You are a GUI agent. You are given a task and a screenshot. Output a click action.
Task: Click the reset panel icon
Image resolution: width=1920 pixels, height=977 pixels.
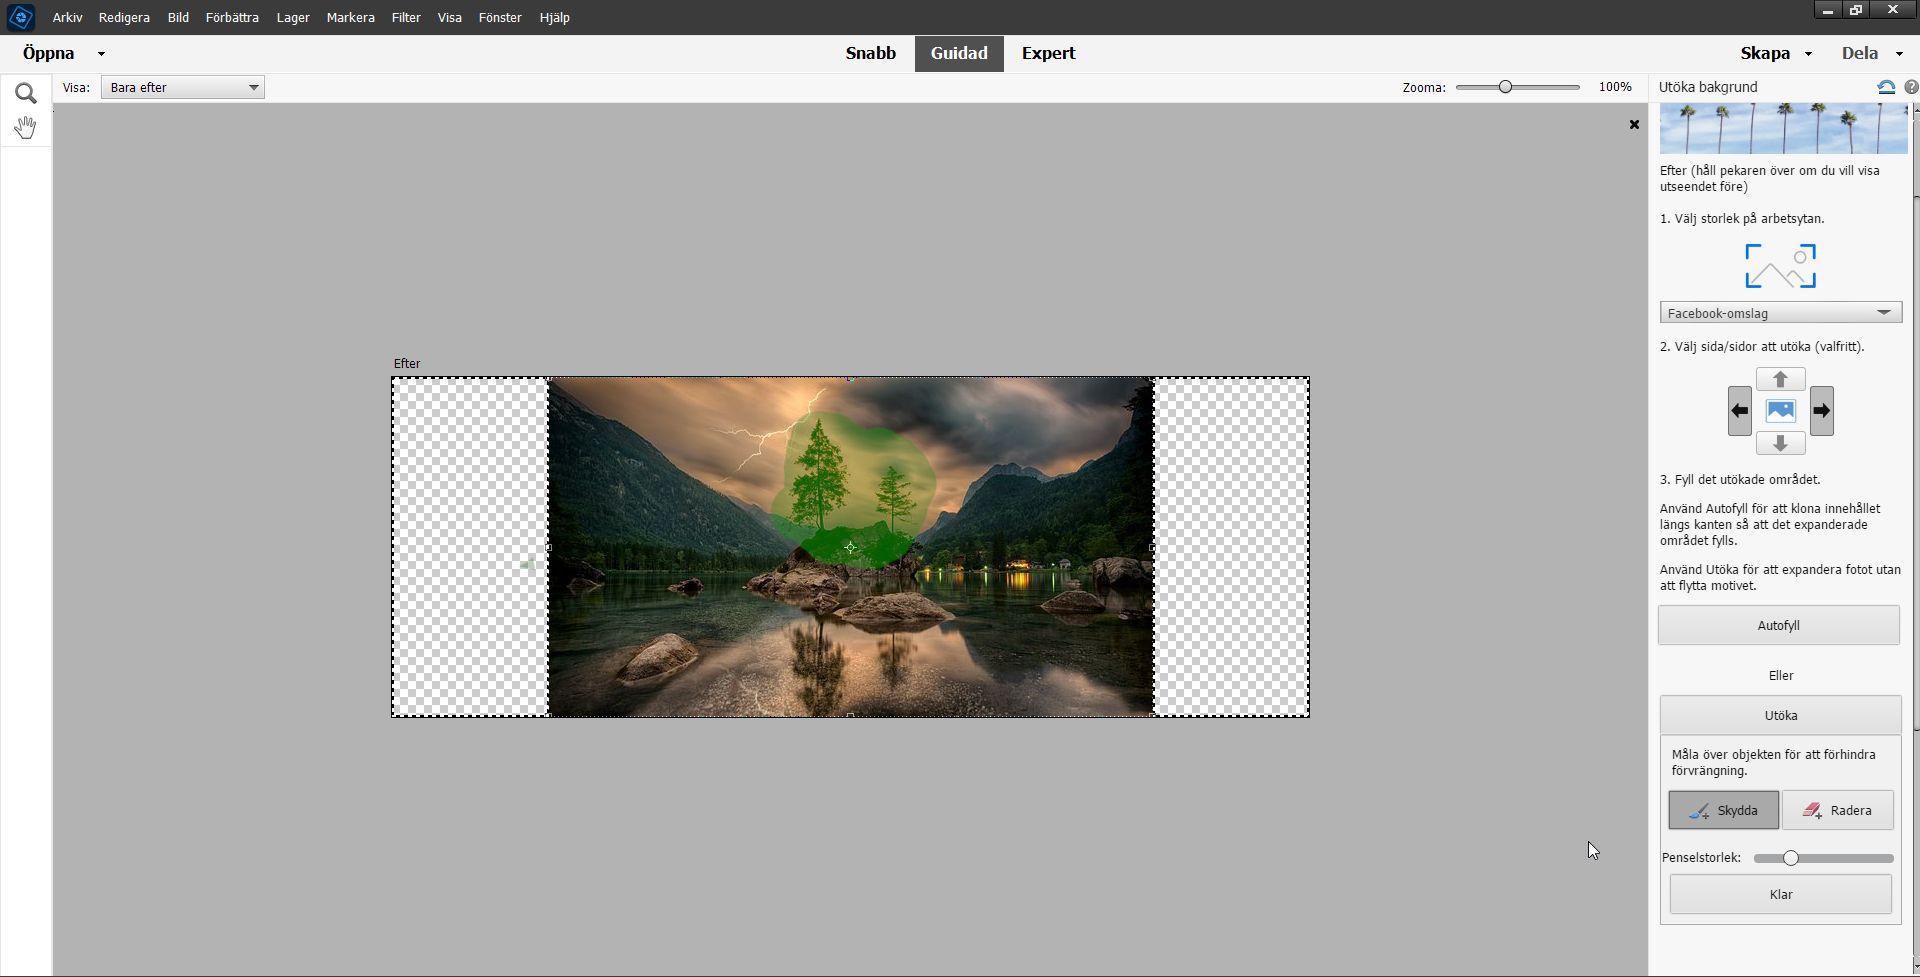coord(1886,88)
